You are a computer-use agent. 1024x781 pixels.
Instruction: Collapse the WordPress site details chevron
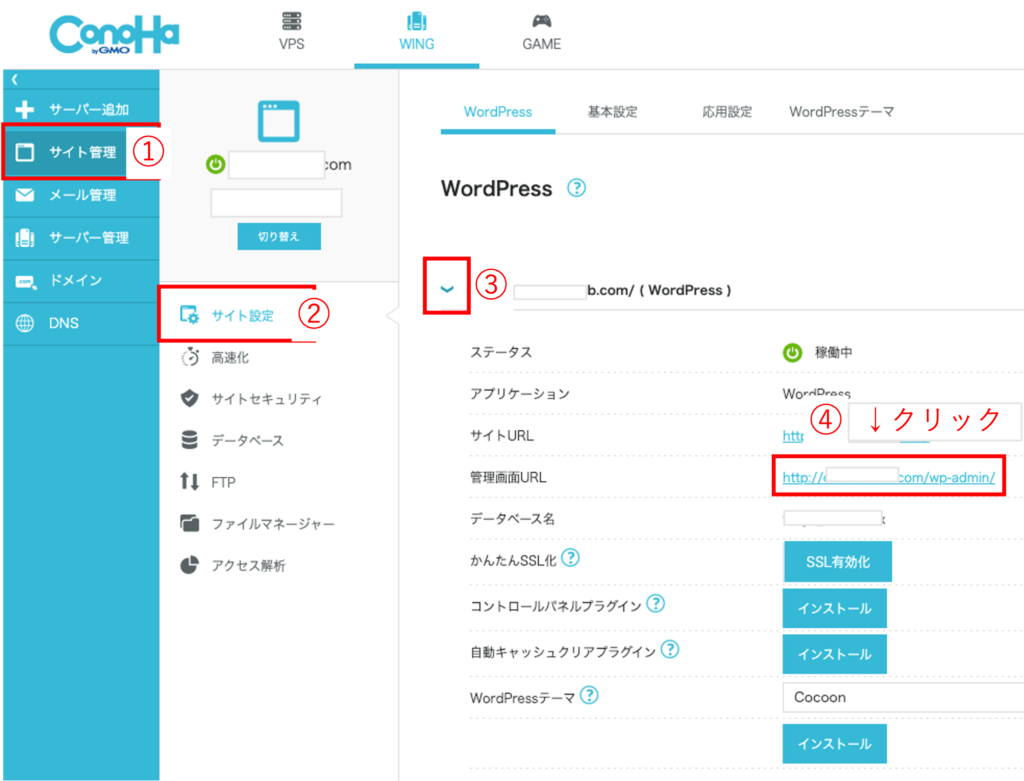pos(447,288)
